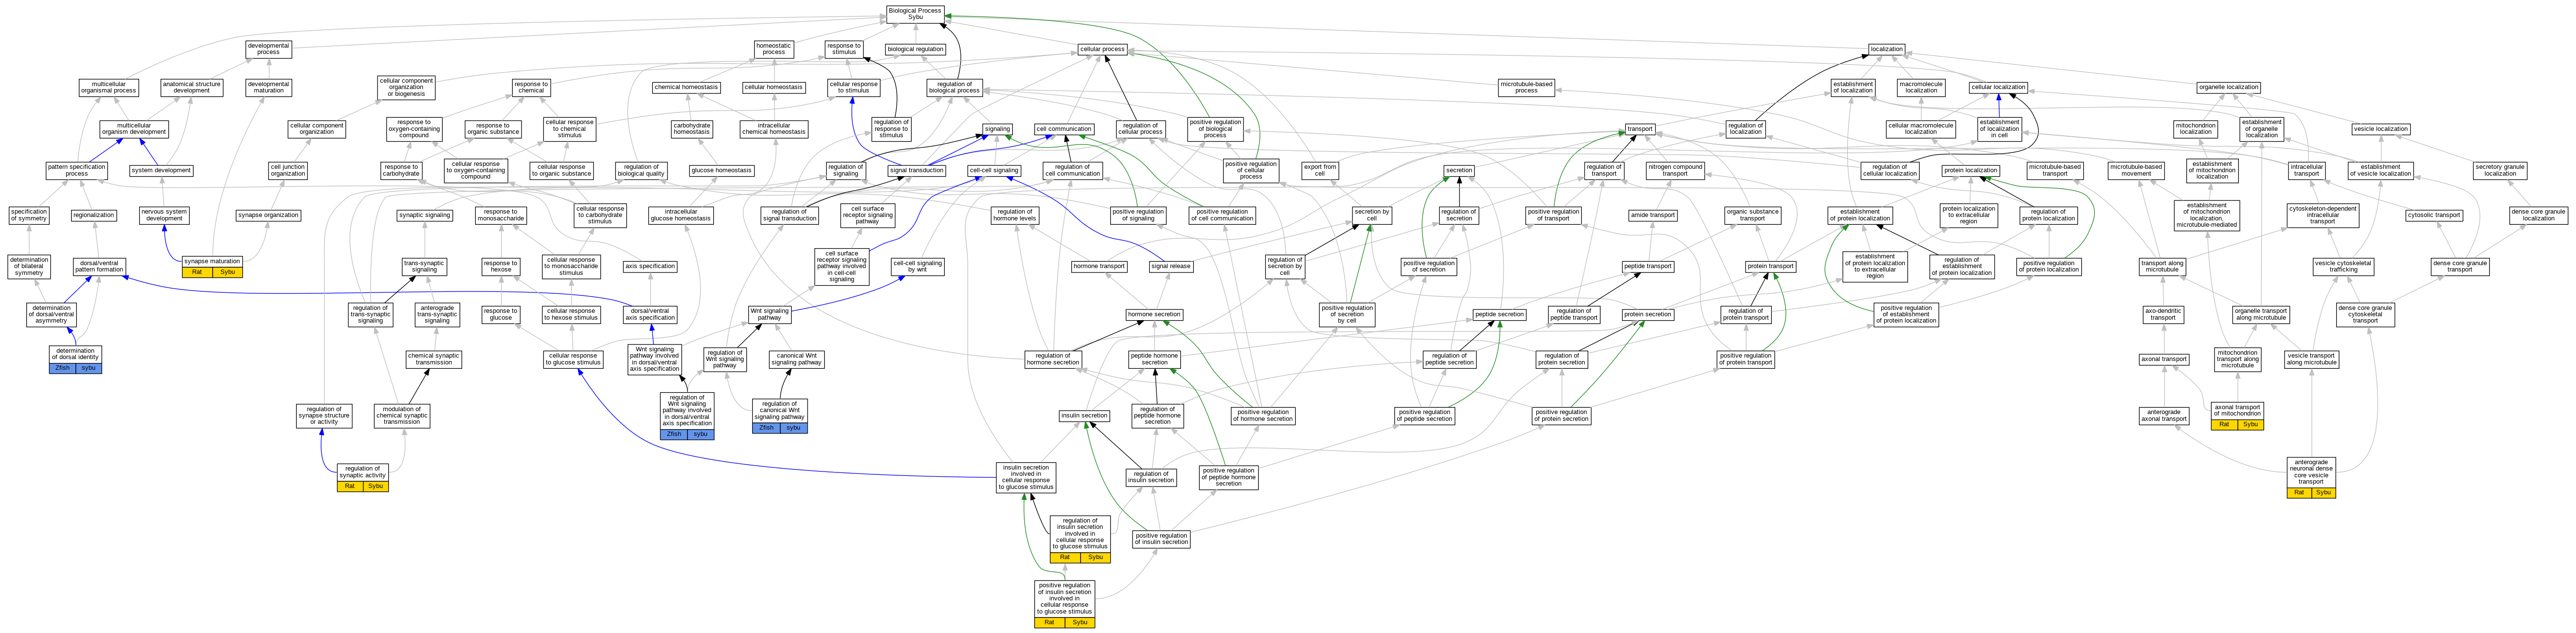
Task: Select the 'nervous system development' node
Action: click(164, 215)
